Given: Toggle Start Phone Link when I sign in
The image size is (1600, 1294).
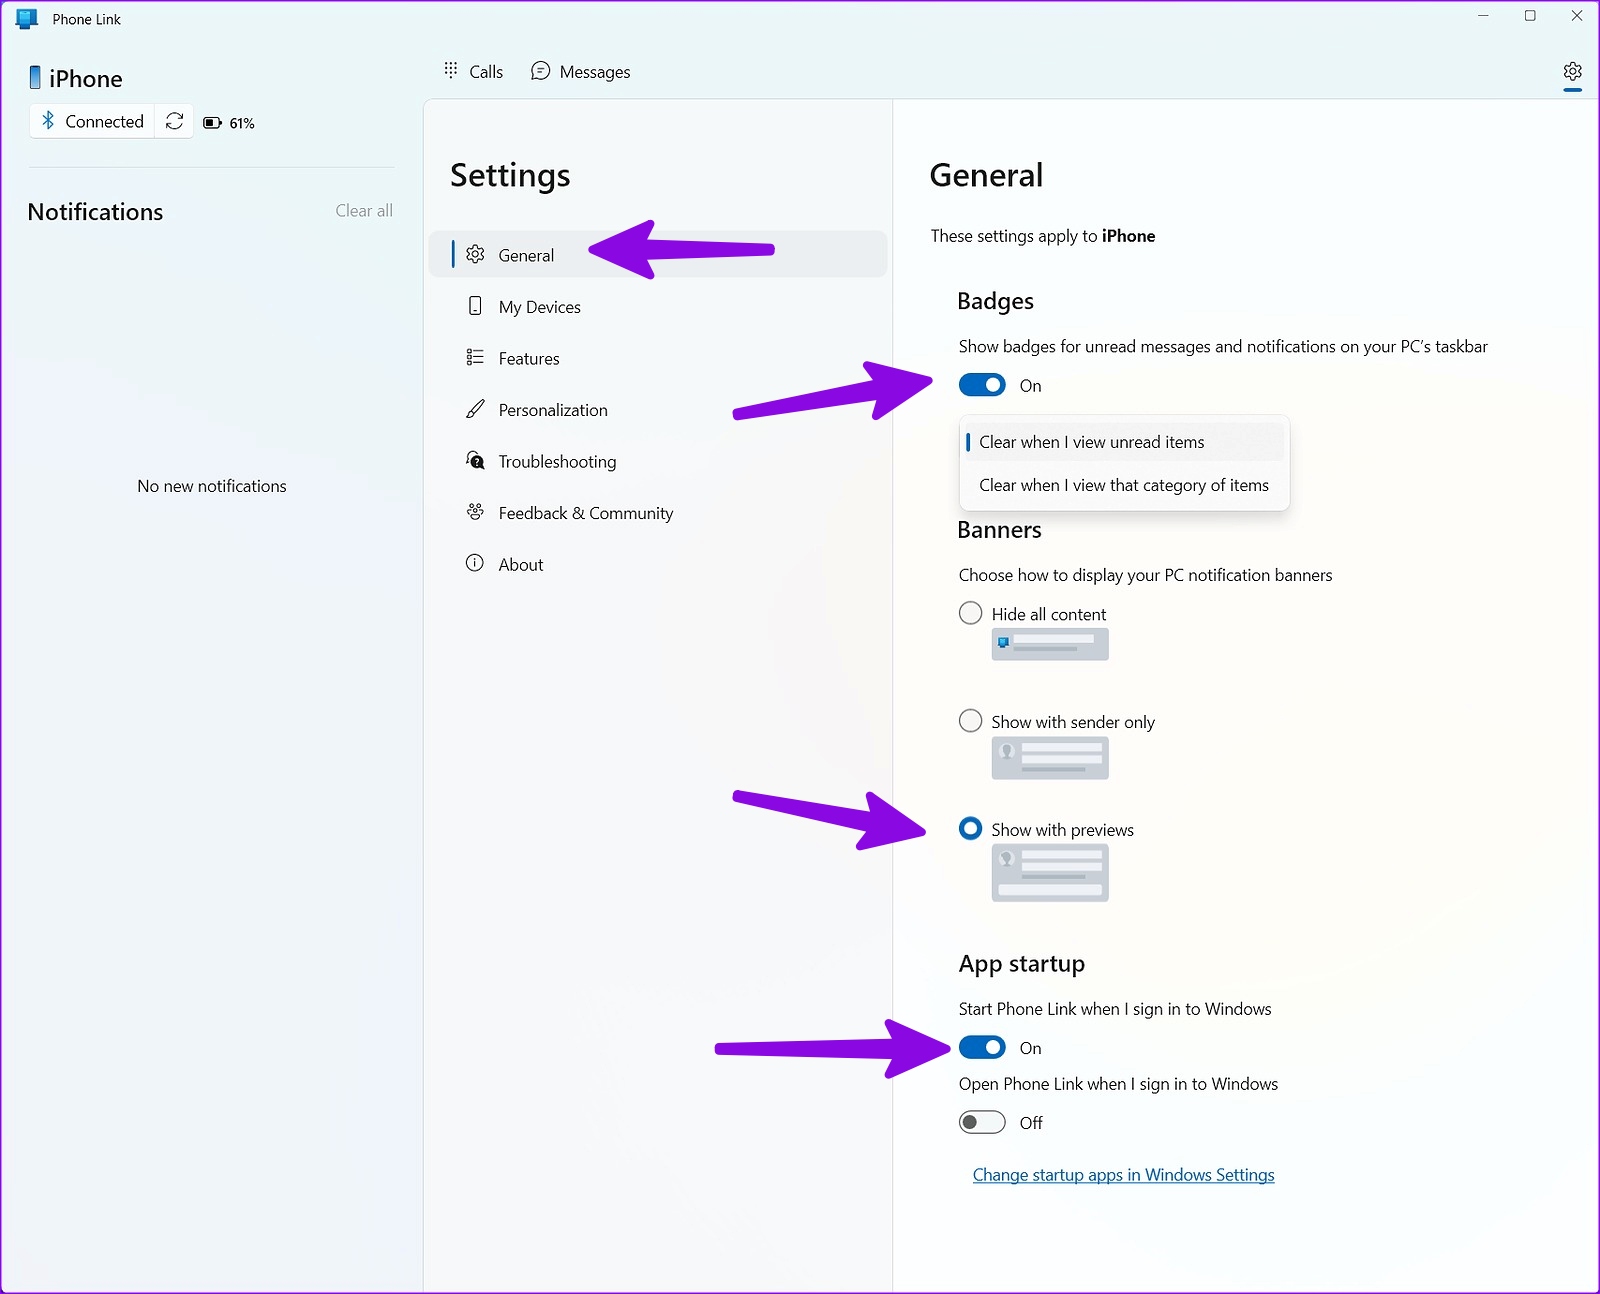Looking at the screenshot, I should click(x=982, y=1047).
